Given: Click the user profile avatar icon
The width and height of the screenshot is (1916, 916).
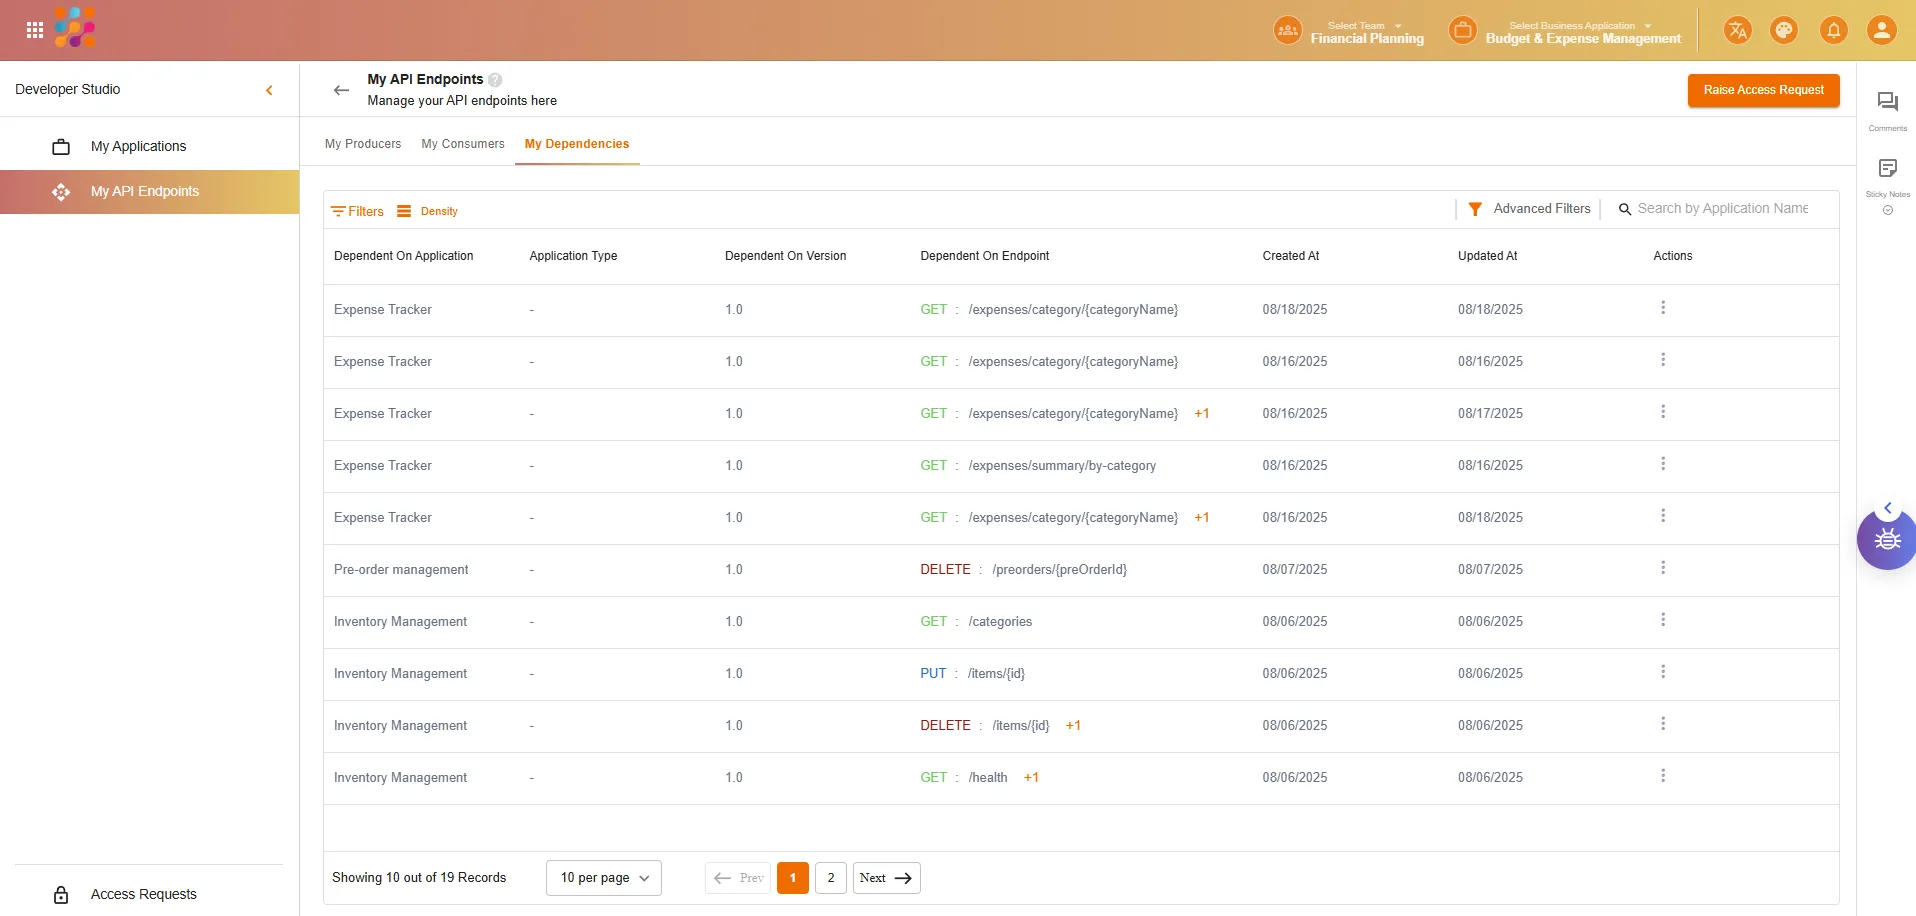Looking at the screenshot, I should (1881, 30).
